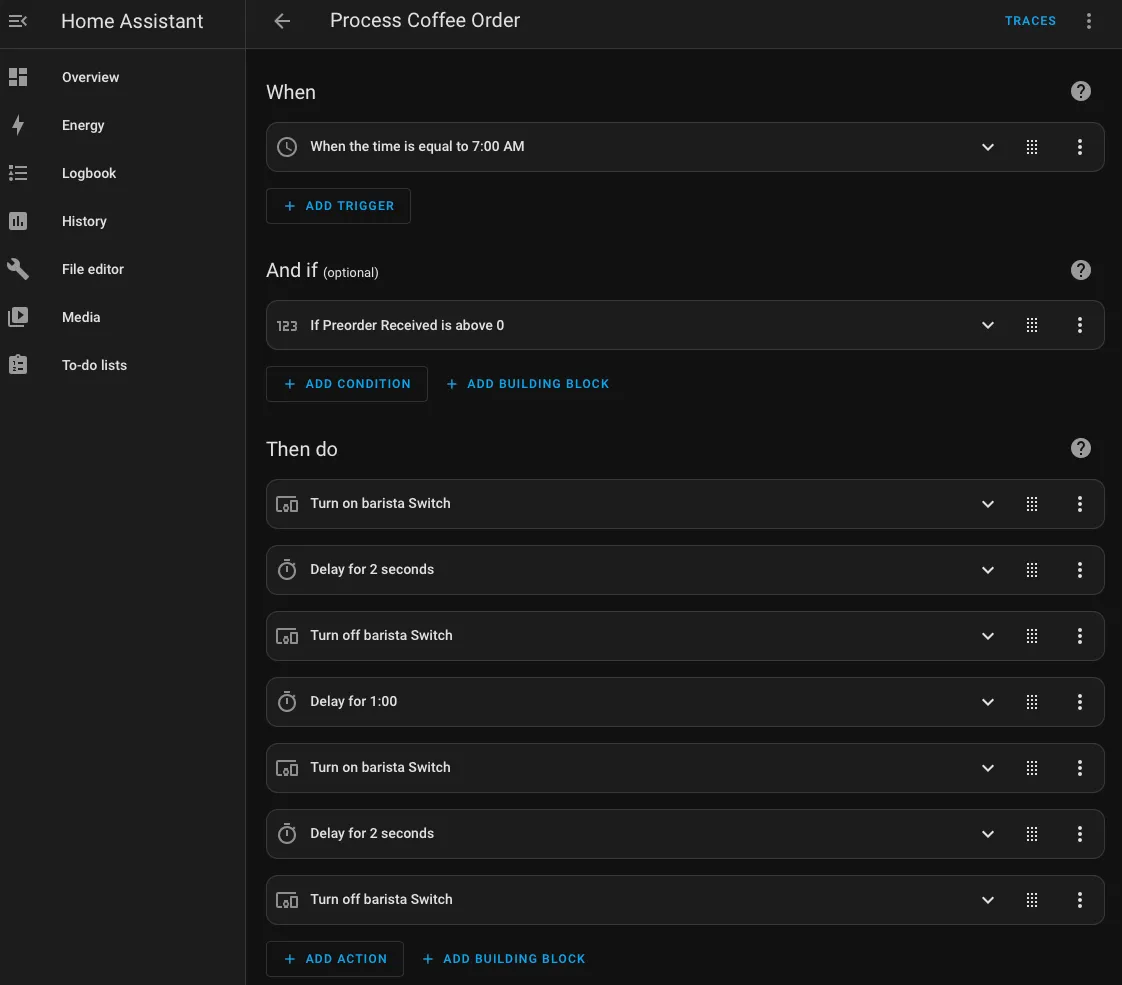The image size is (1122, 985).
Task: Open the three-dot menu for Preorder Received condition
Action: [1080, 325]
